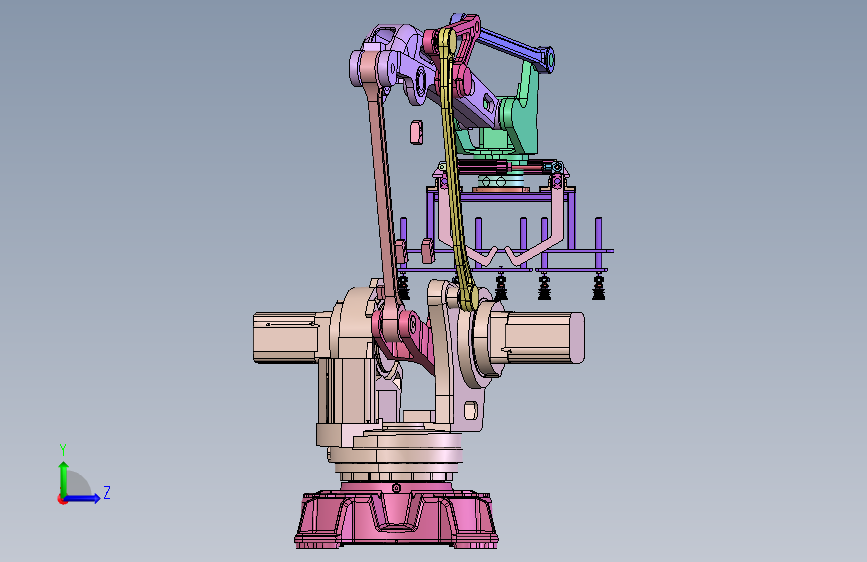Select the Y axis label text
This screenshot has width=867, height=562.
point(63,450)
